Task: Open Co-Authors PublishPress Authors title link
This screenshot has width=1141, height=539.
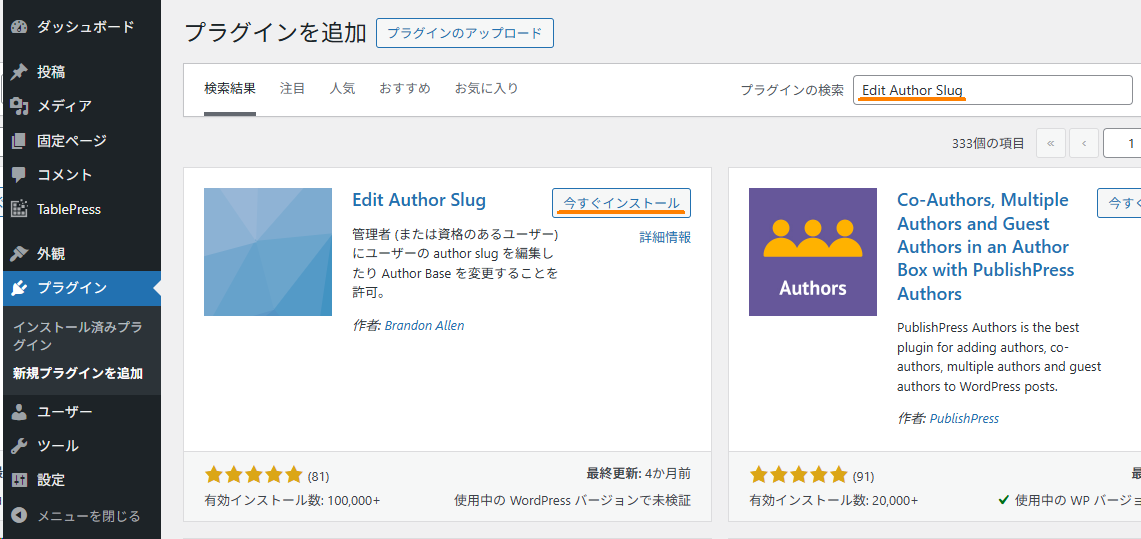Action: click(x=986, y=247)
